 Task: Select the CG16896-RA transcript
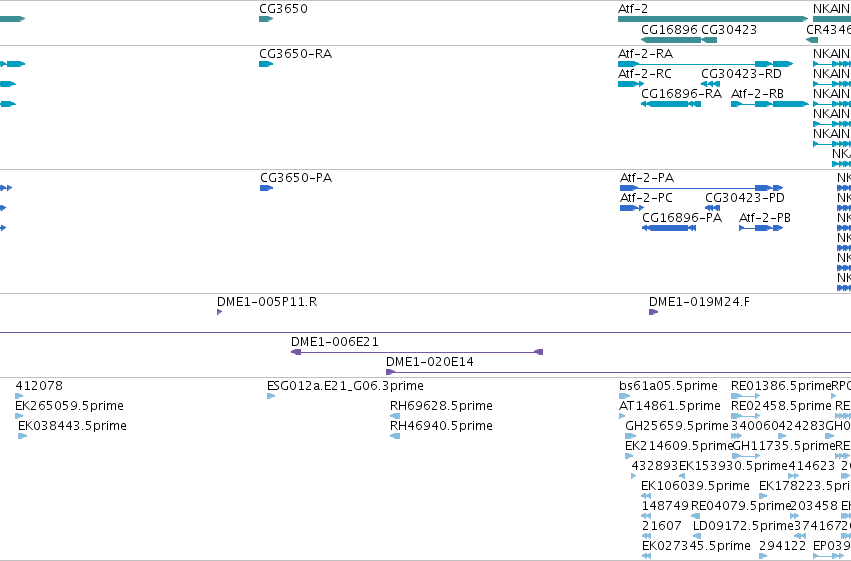click(671, 104)
